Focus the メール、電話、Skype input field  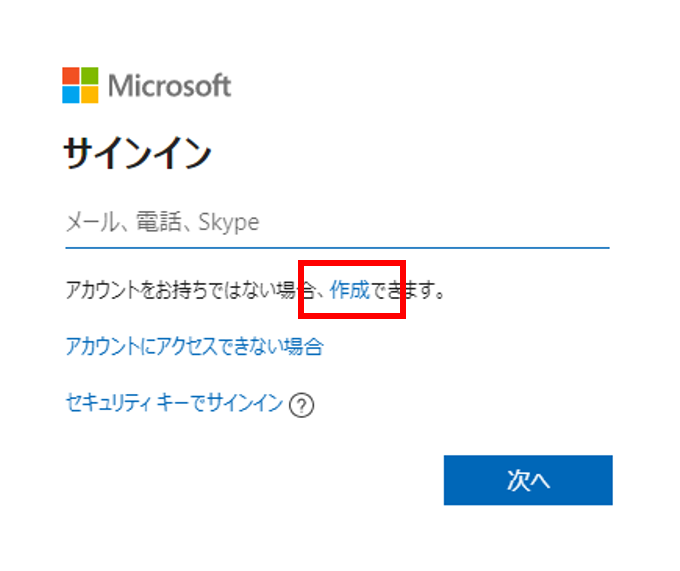click(x=336, y=222)
